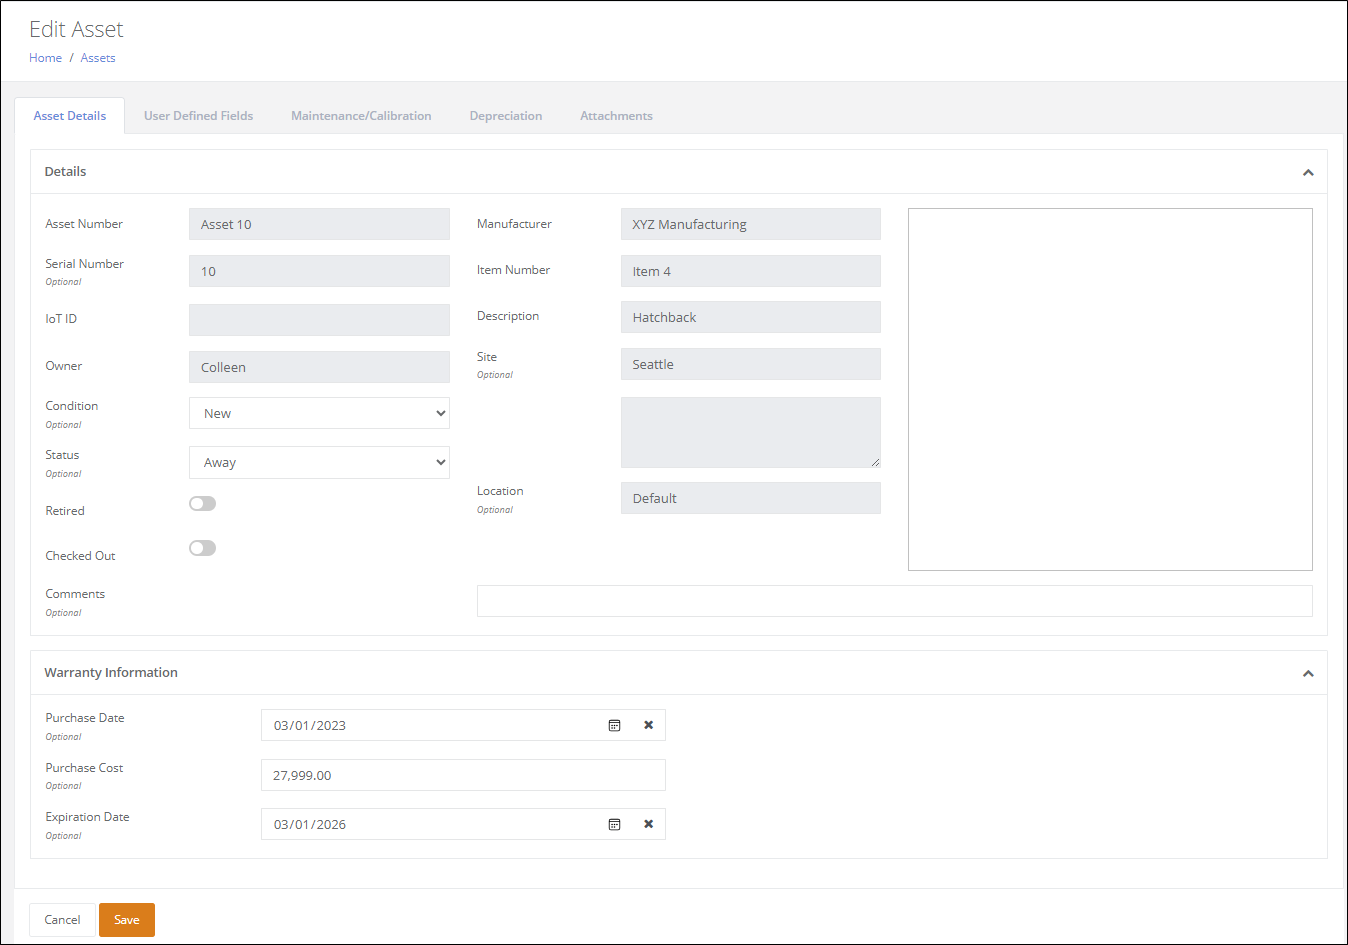Click the Location field showing Default
The height and width of the screenshot is (945, 1348).
(751, 498)
